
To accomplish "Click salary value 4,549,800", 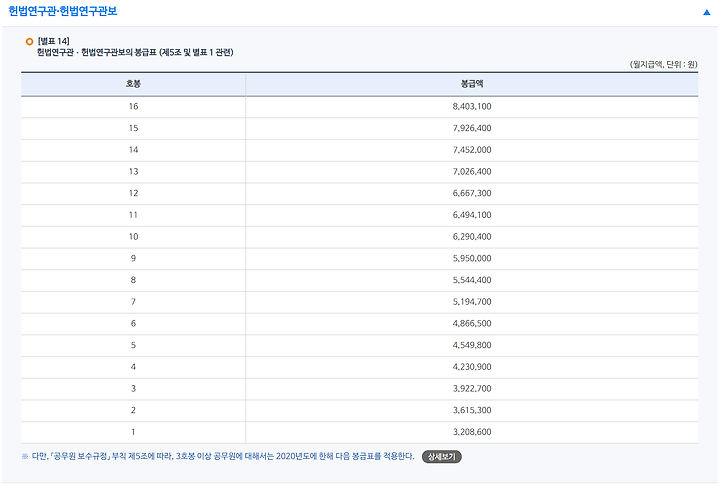I will click(472, 345).
